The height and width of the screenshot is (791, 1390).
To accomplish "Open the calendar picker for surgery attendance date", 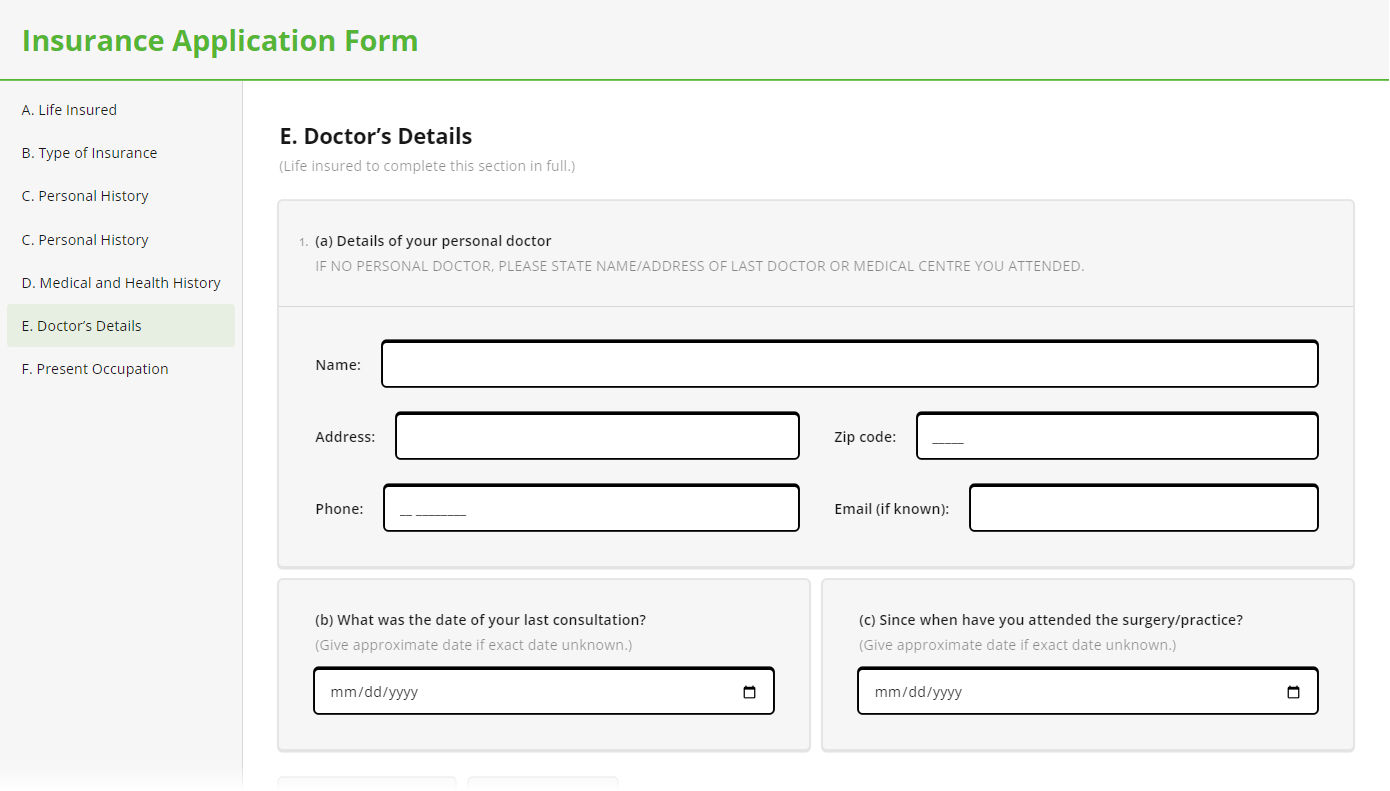I will pyautogui.click(x=1293, y=691).
